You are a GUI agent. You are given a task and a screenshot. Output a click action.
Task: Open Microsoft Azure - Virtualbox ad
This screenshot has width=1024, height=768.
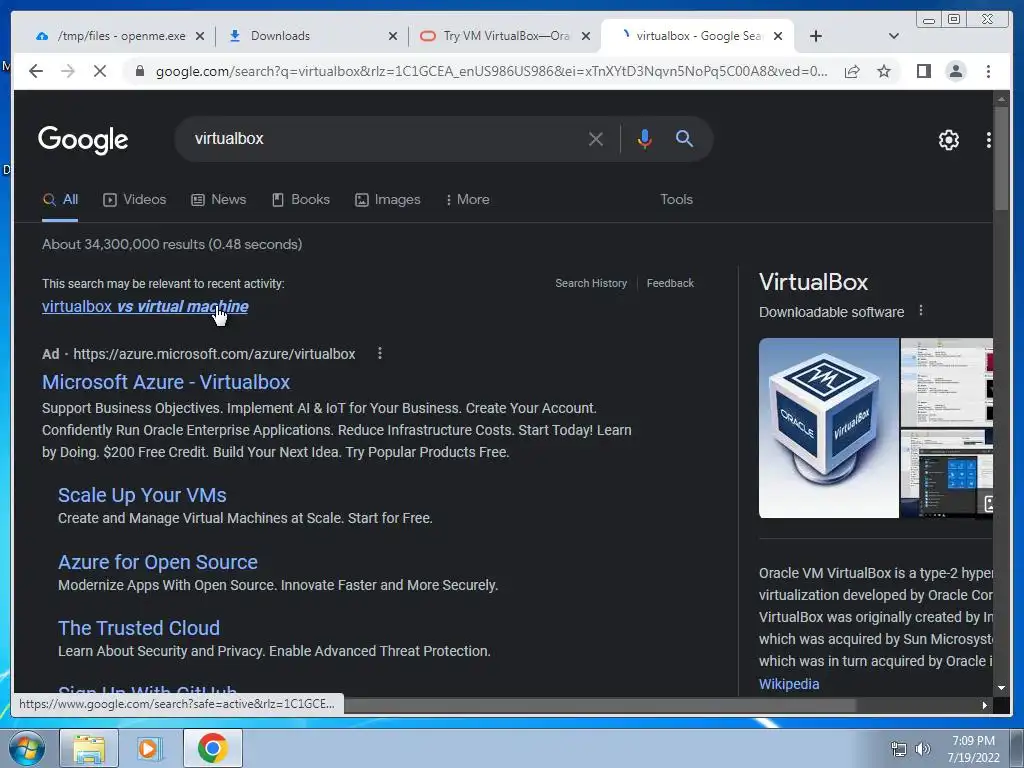click(166, 382)
